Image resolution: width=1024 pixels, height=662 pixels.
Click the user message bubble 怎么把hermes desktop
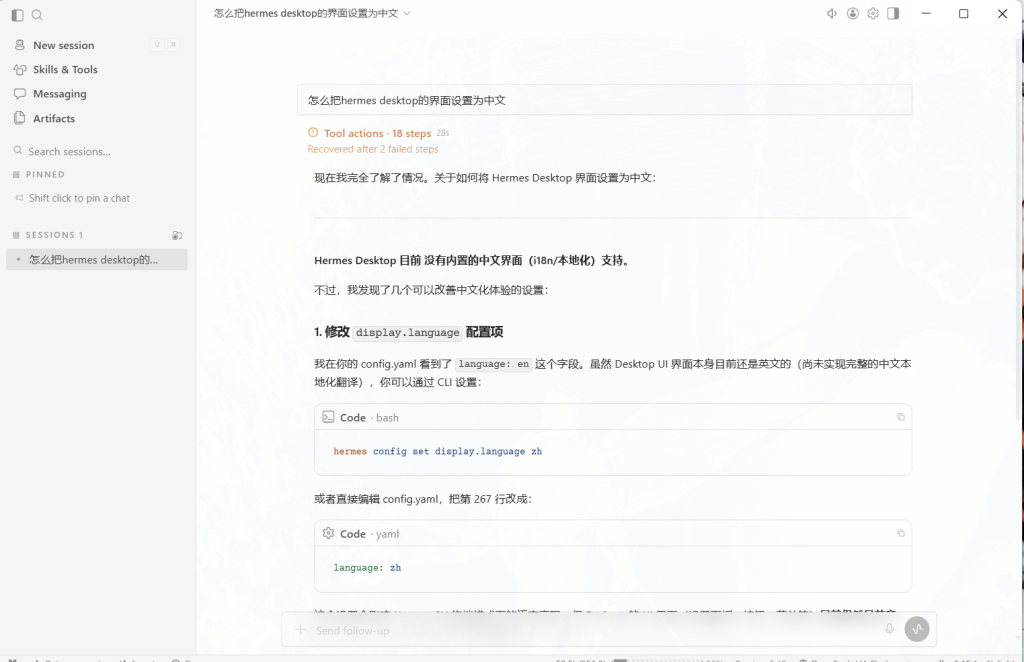click(x=605, y=100)
